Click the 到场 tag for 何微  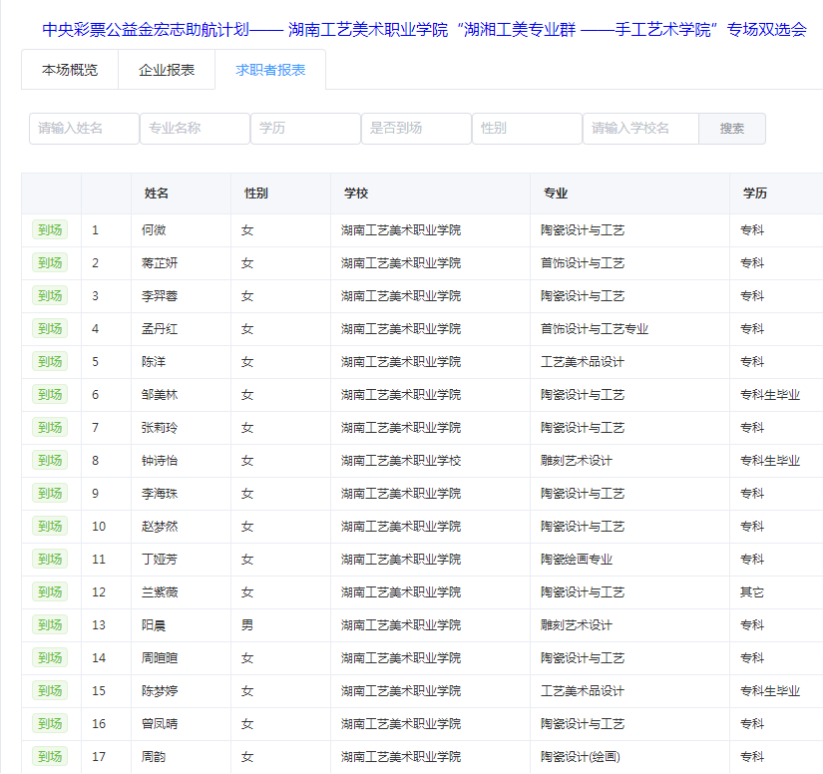coord(50,230)
